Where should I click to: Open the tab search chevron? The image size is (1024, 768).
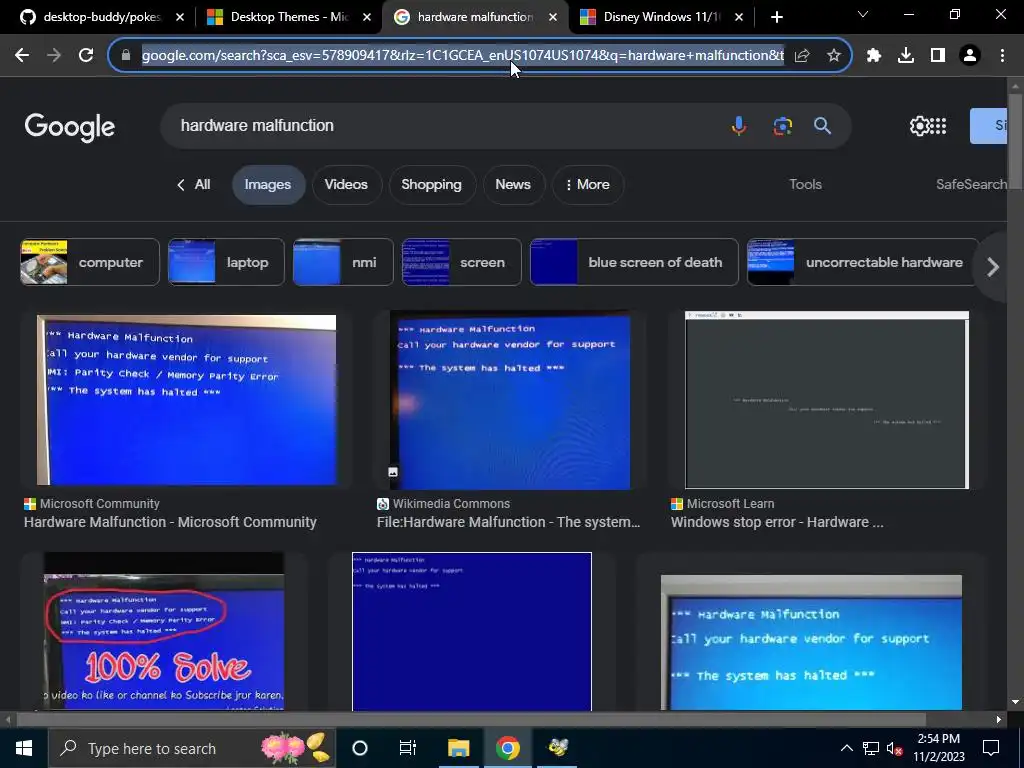click(x=863, y=14)
